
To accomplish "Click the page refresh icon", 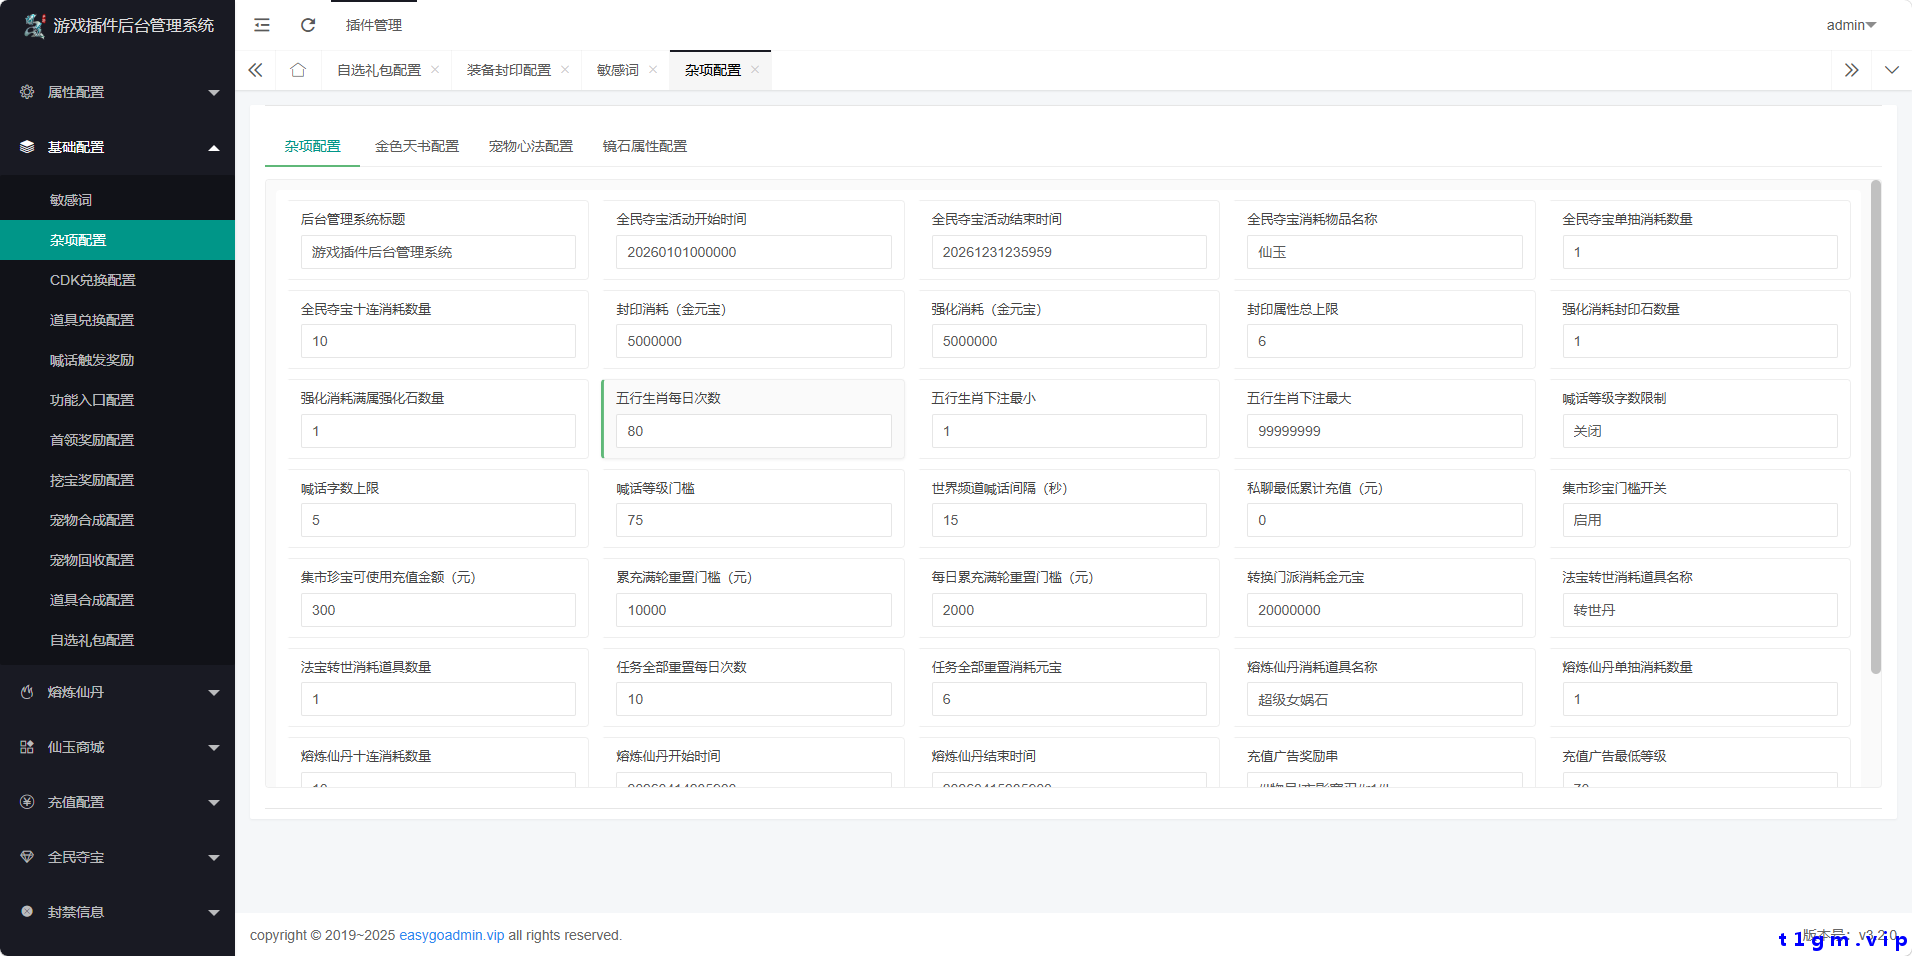I will click(308, 25).
